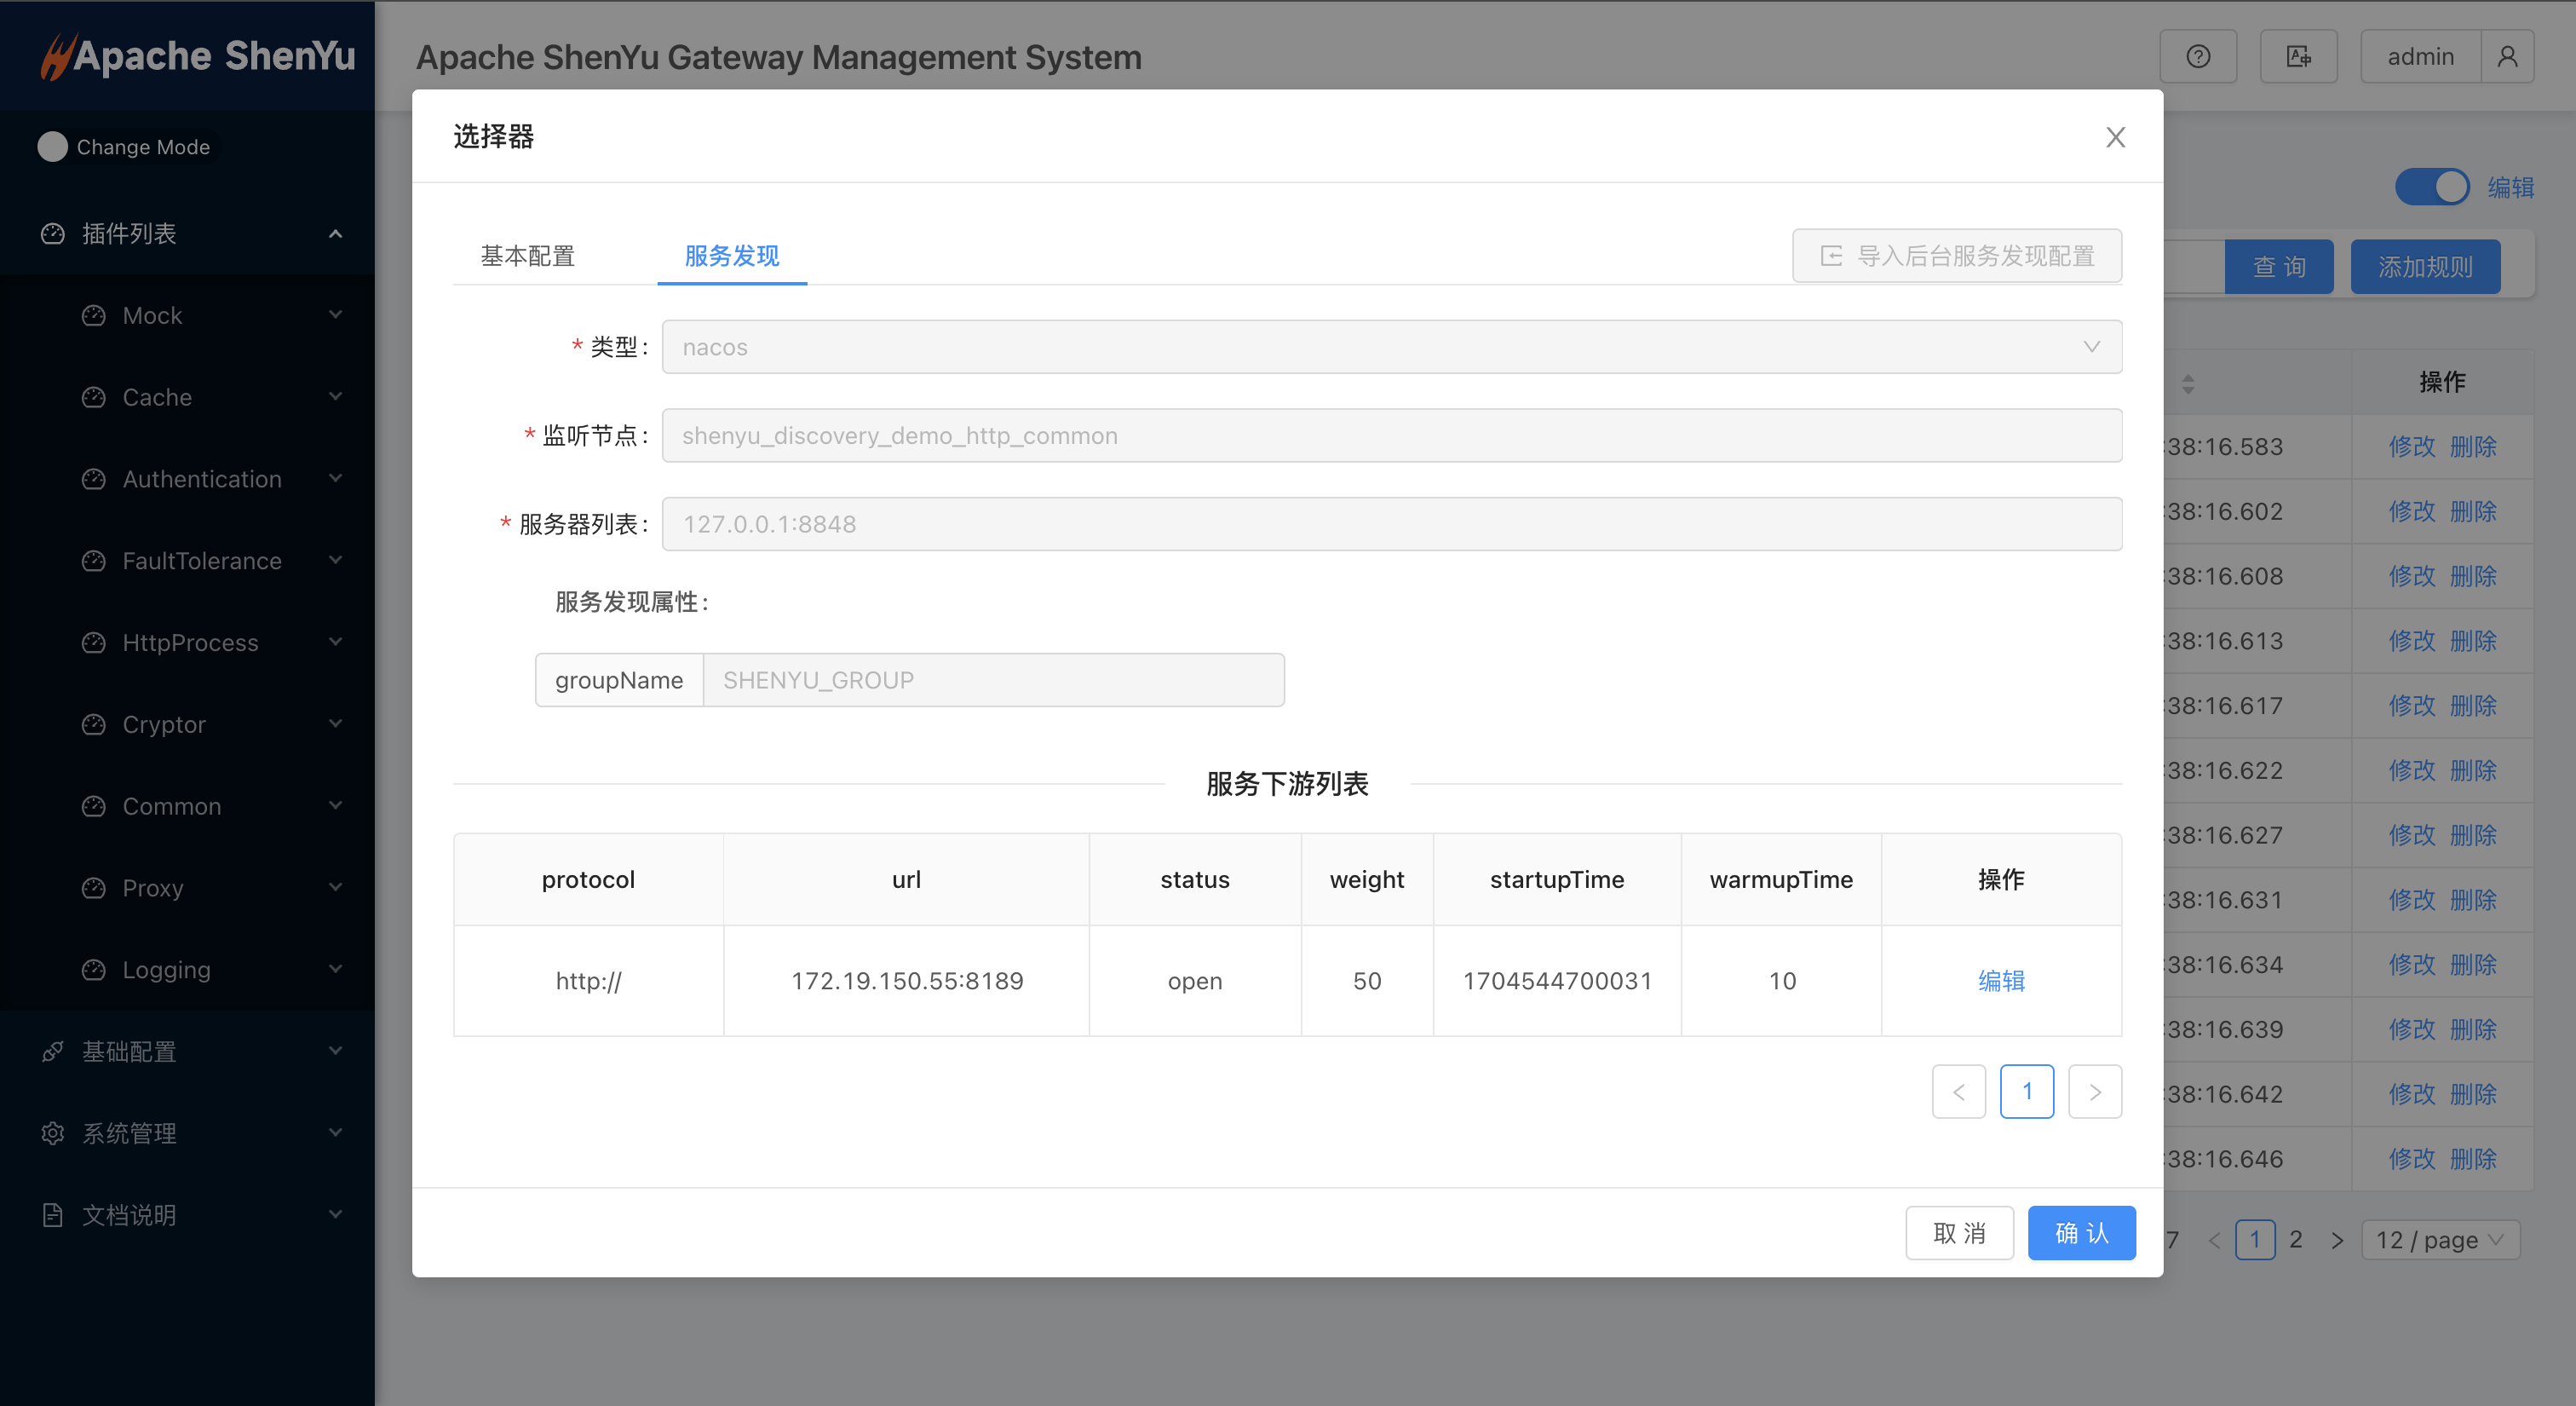Click 编辑 link in upstream row
Viewport: 2576px width, 1406px height.
click(2001, 981)
